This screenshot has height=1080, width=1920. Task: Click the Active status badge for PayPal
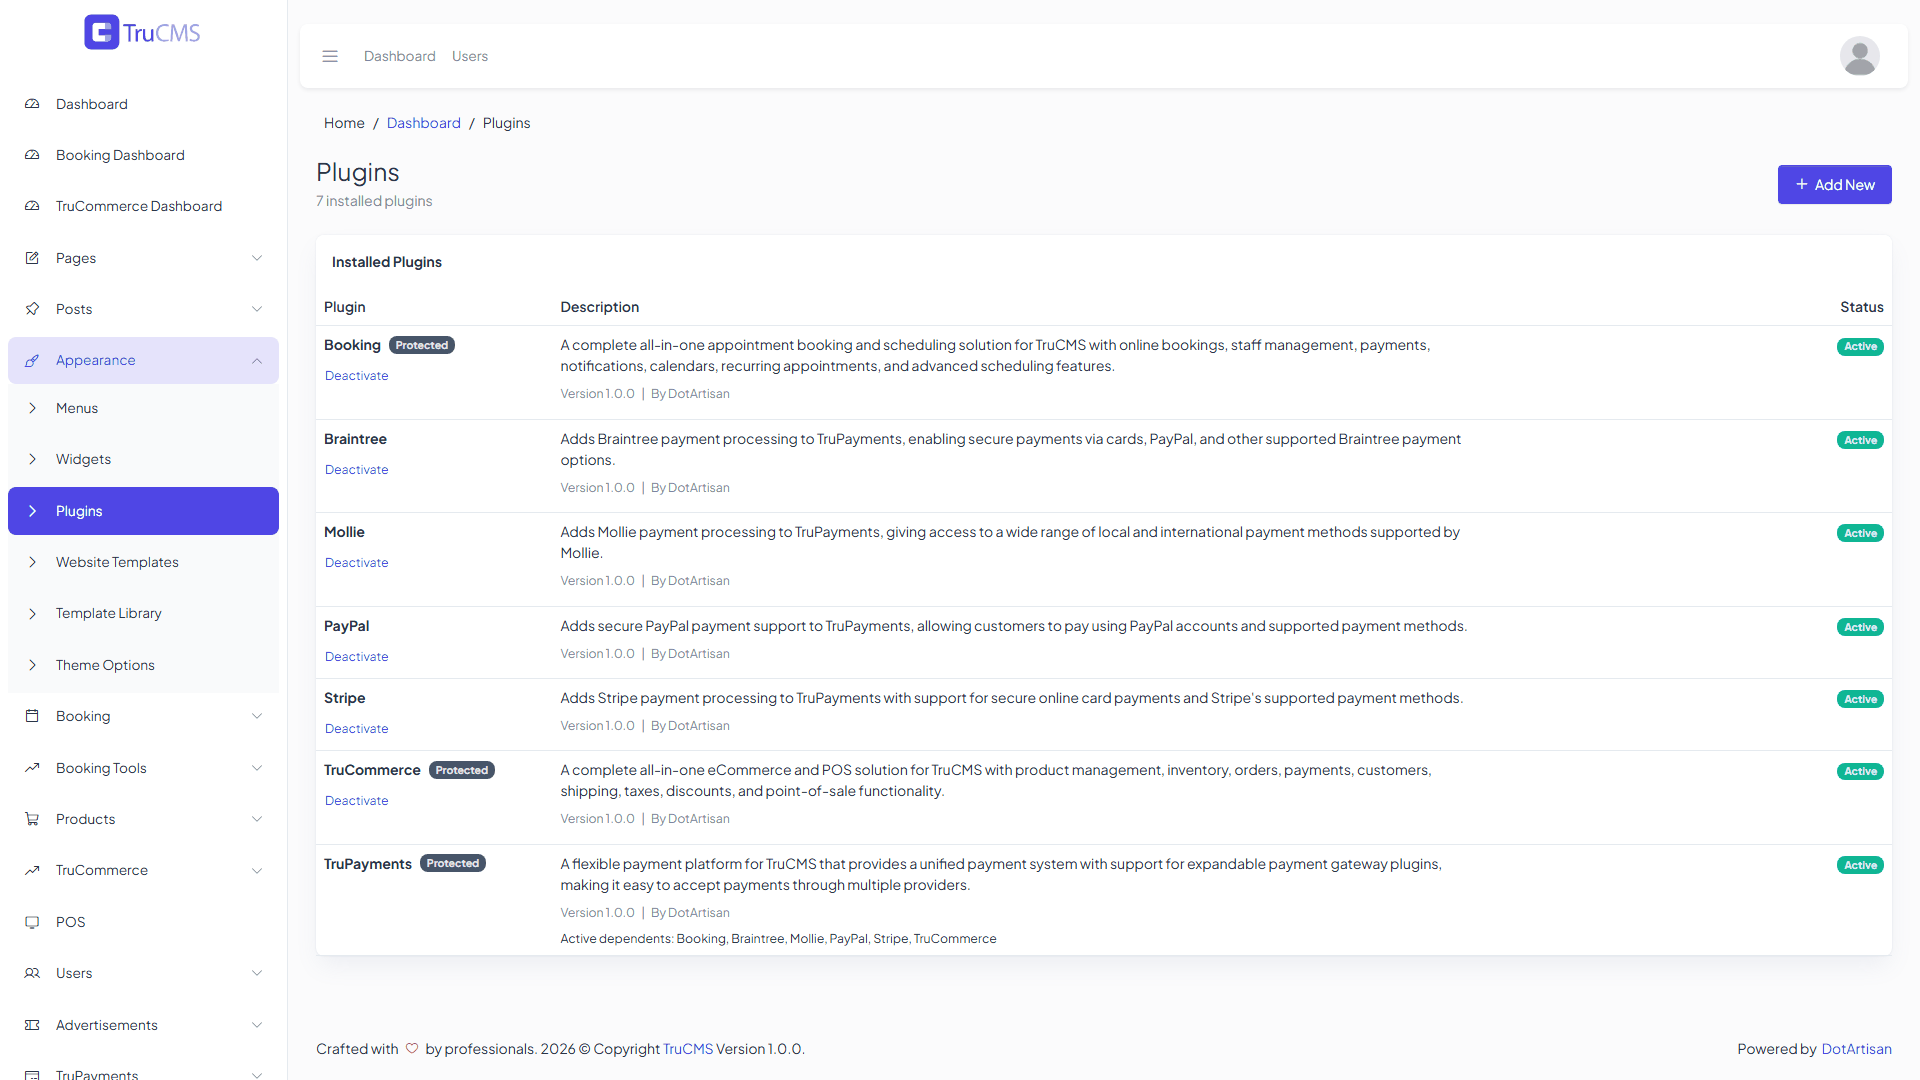coord(1860,627)
